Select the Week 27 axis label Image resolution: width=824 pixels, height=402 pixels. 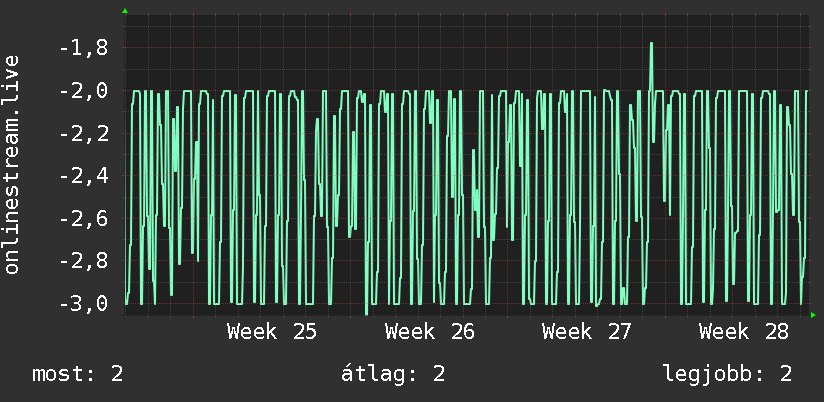tap(586, 332)
